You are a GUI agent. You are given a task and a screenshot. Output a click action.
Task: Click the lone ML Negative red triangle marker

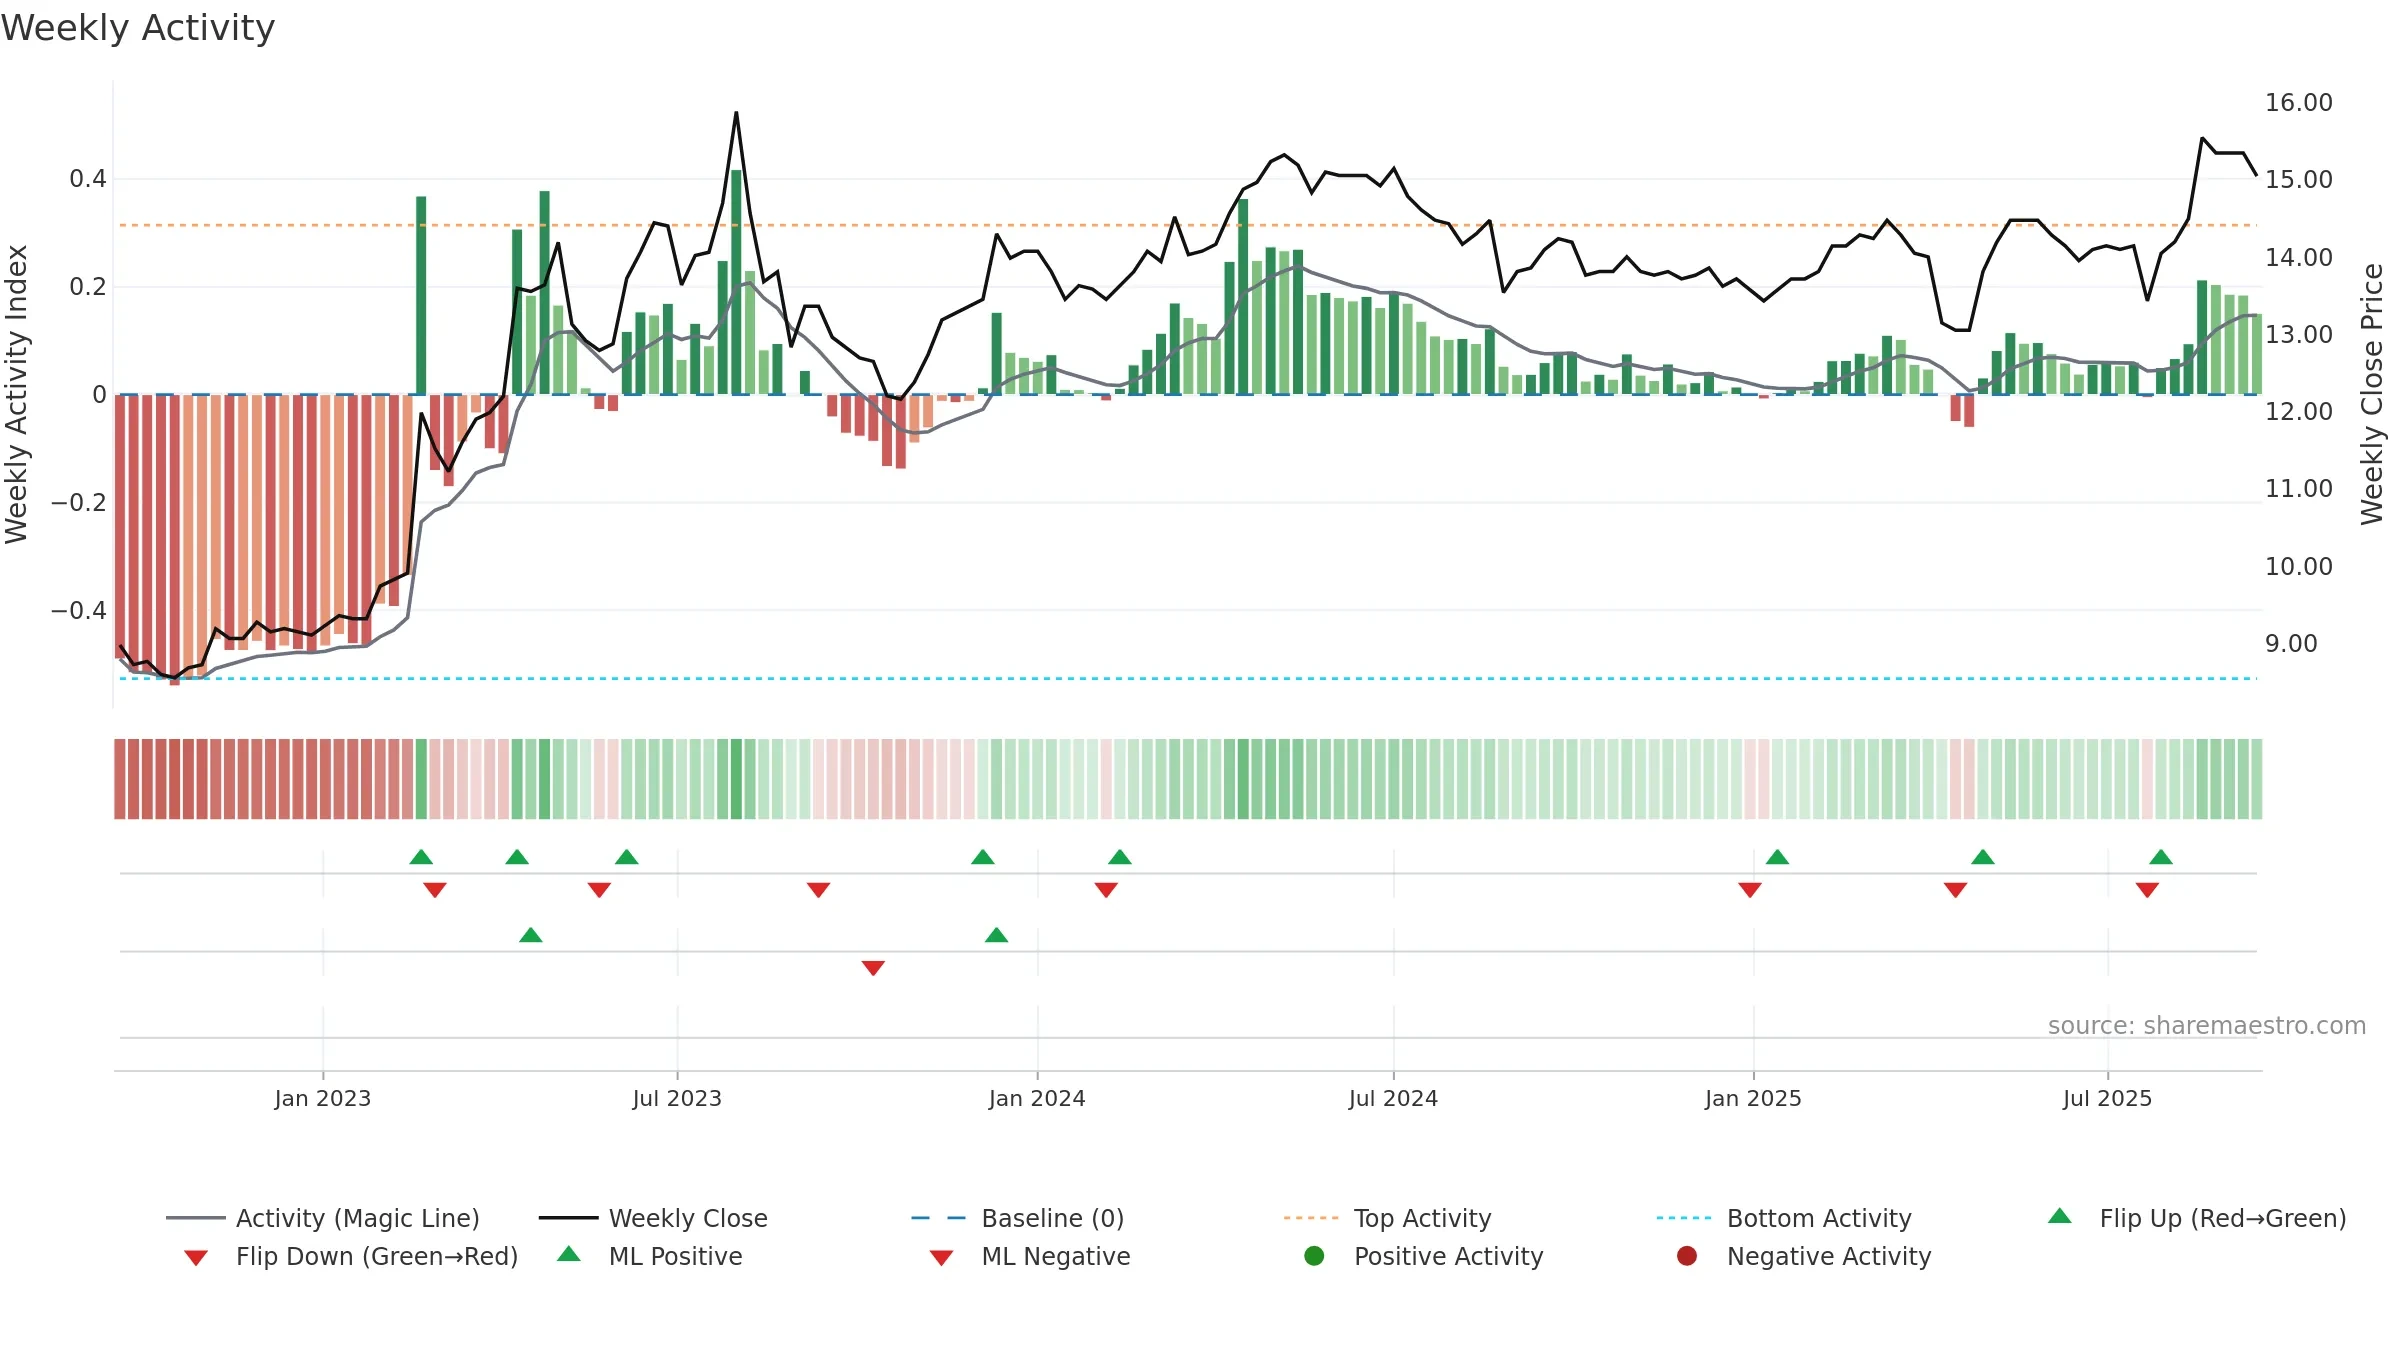point(873,968)
